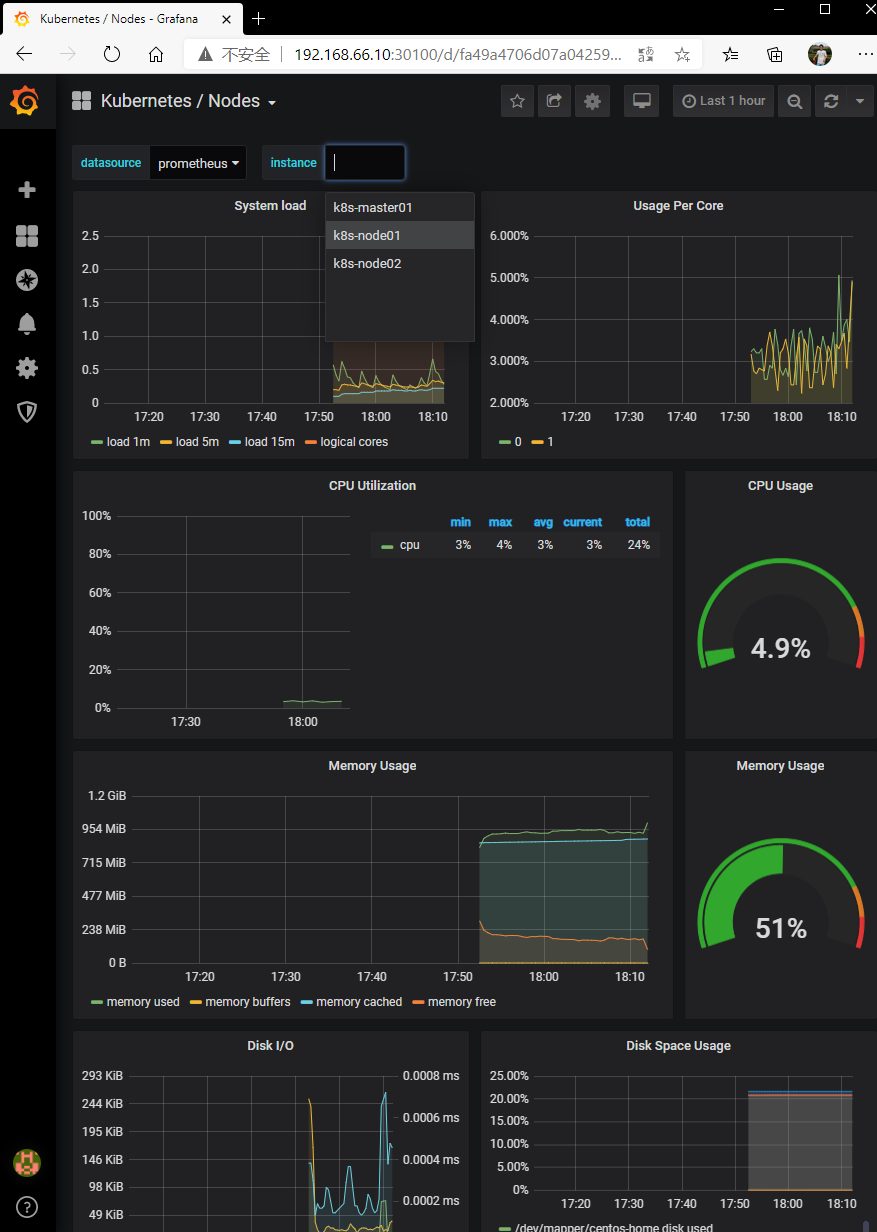Open the Server Admin shield icon

[x=27, y=412]
